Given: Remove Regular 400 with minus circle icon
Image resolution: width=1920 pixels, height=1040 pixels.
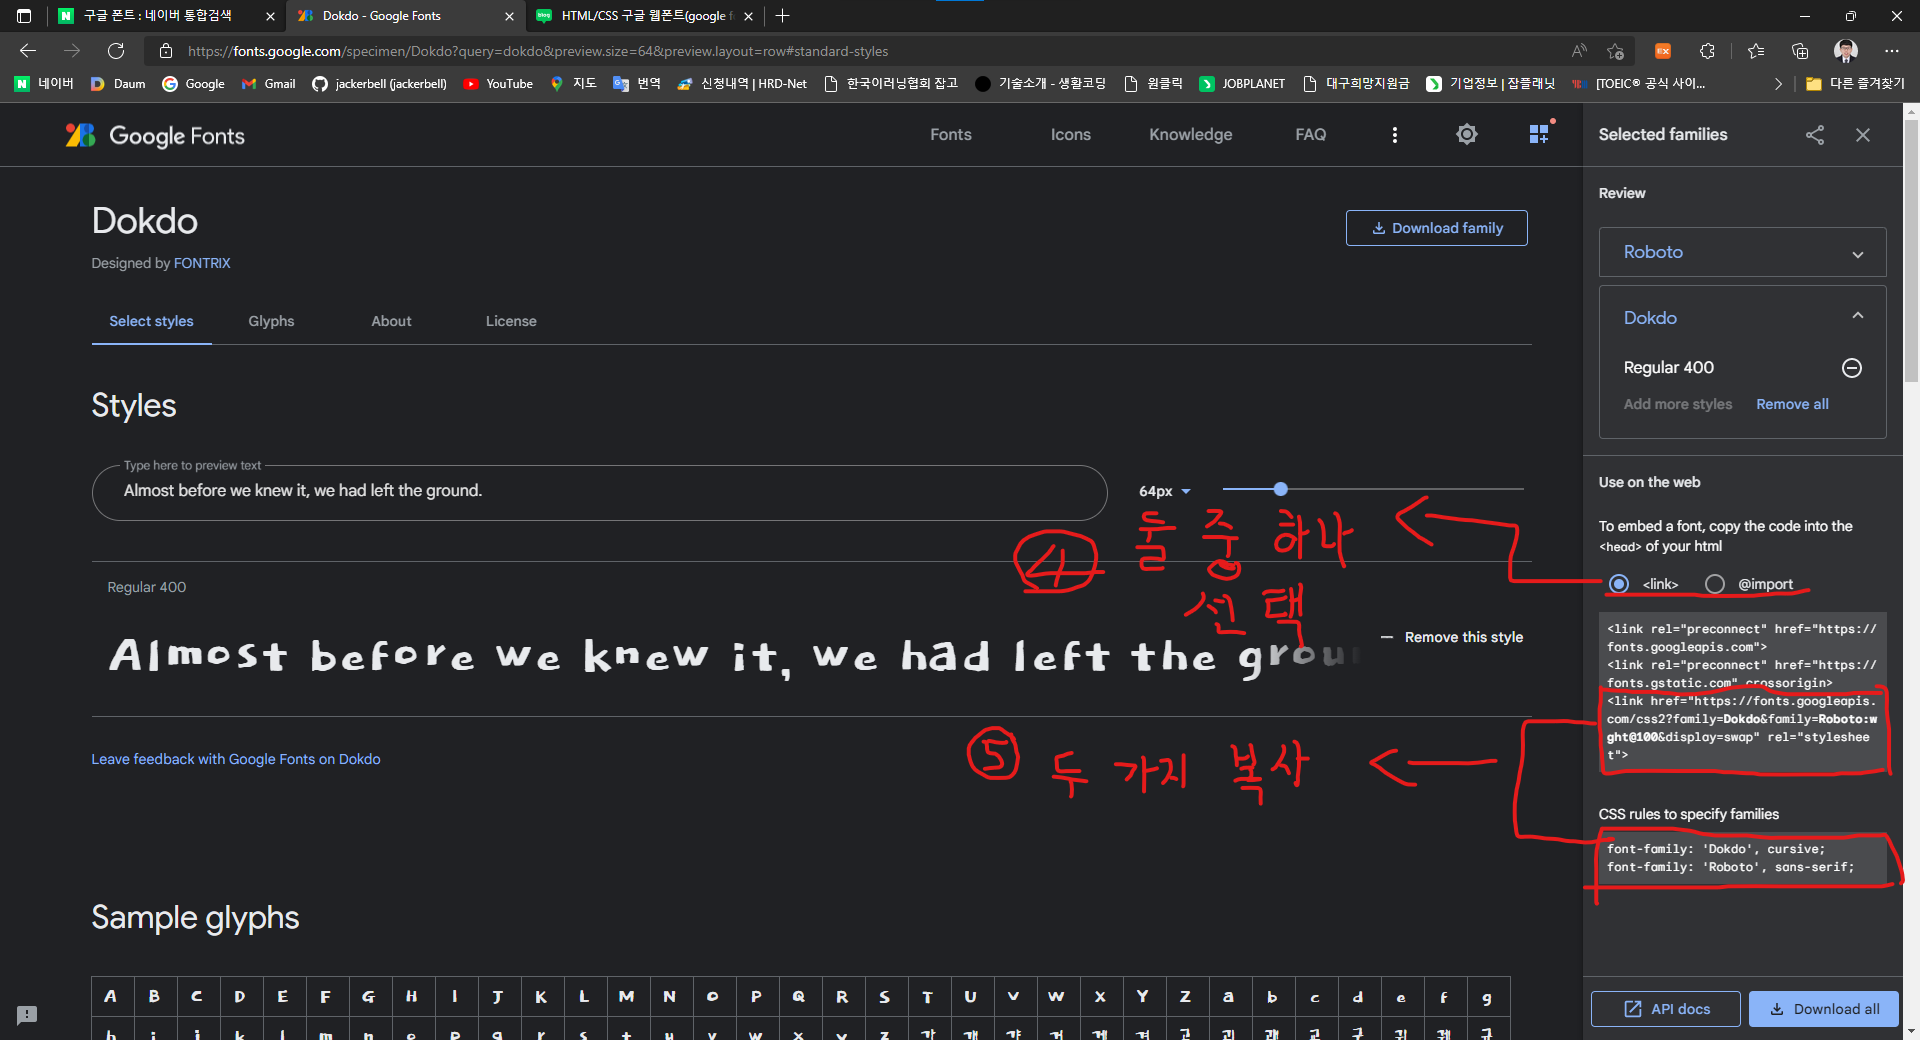Looking at the screenshot, I should pos(1852,368).
